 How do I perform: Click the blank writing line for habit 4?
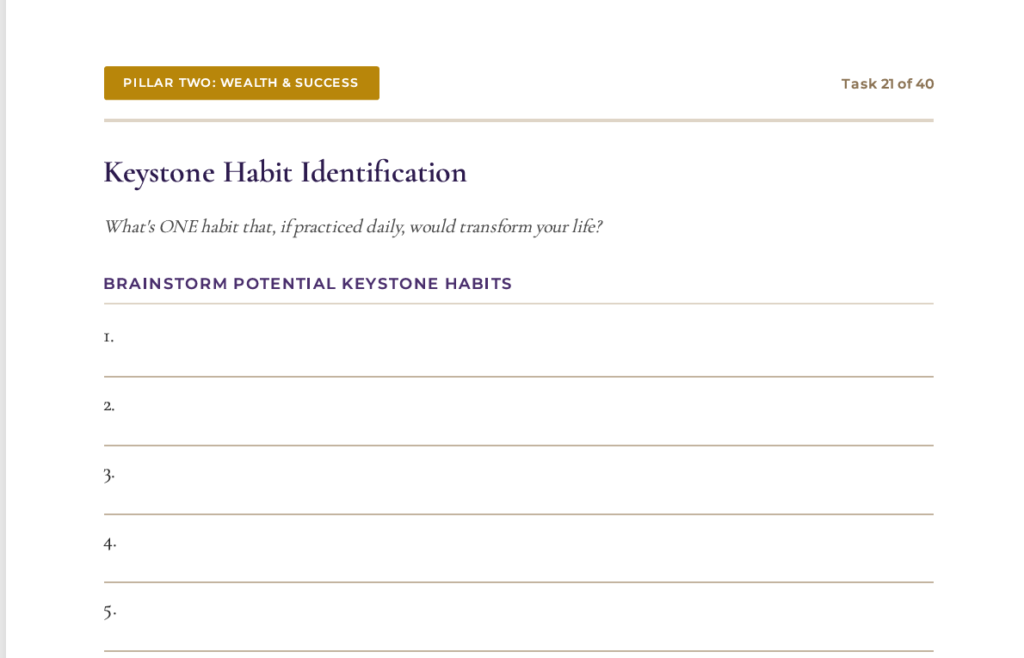coord(520,564)
